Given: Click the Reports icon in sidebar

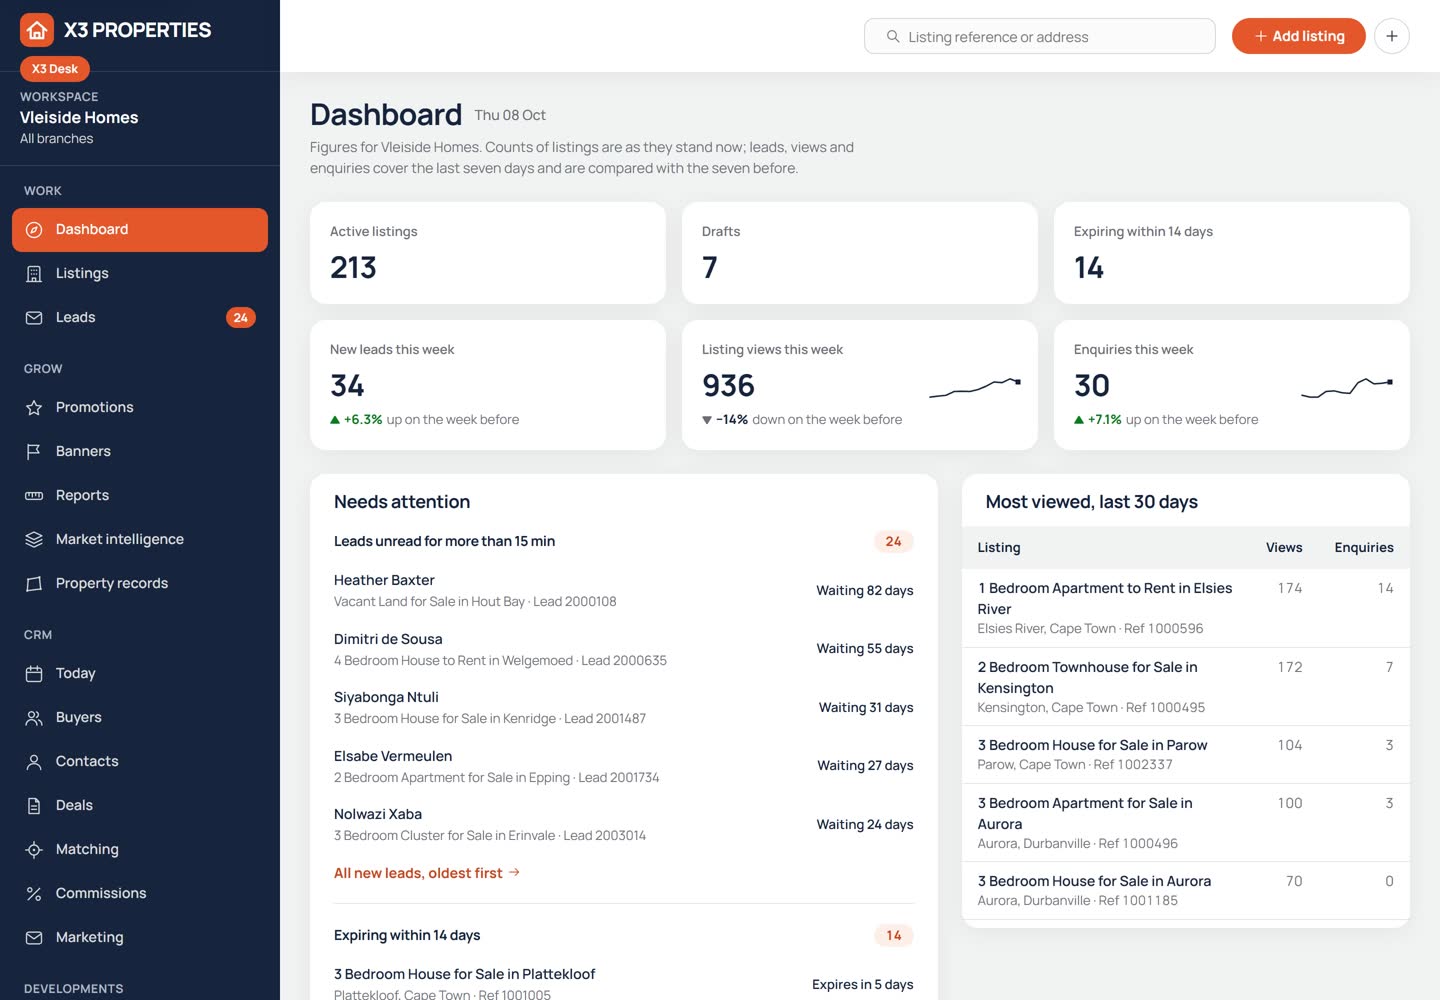Looking at the screenshot, I should pos(34,496).
